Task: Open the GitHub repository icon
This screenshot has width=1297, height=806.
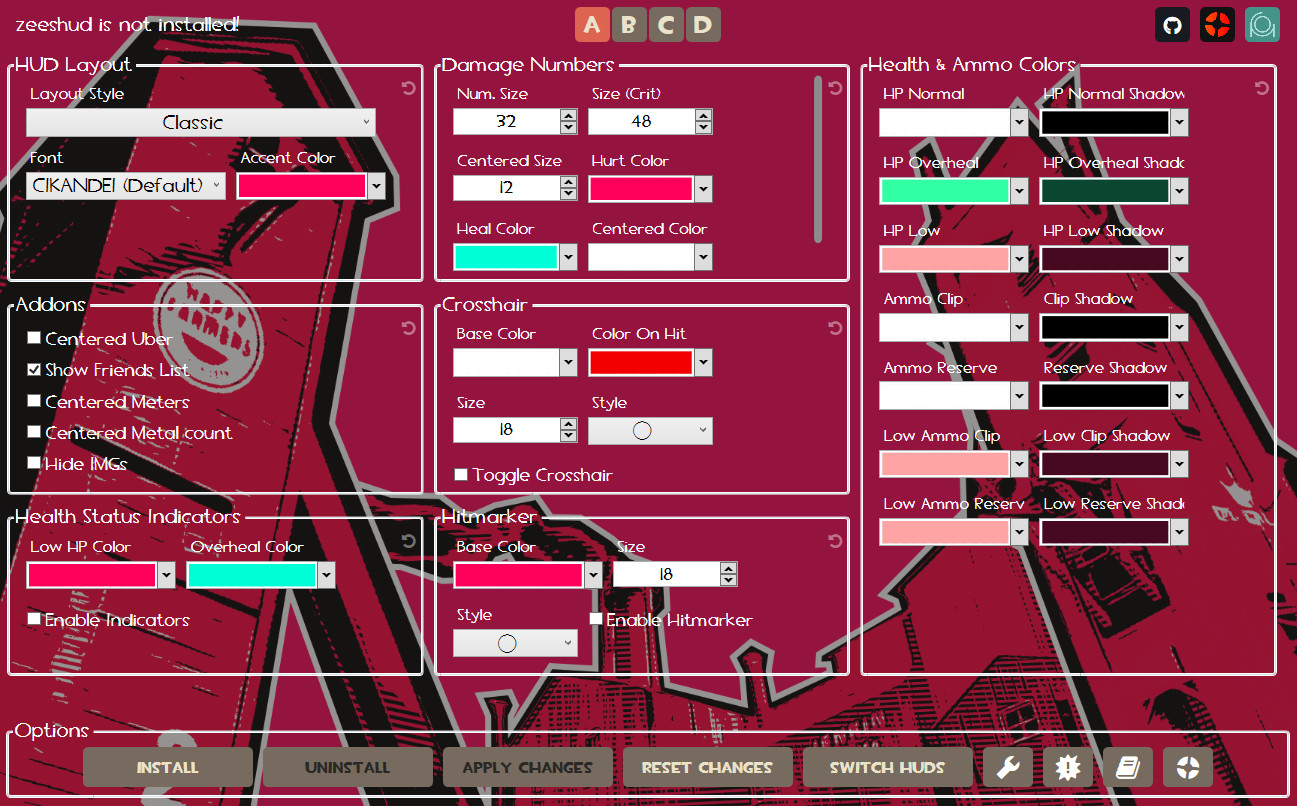Action: (1172, 24)
